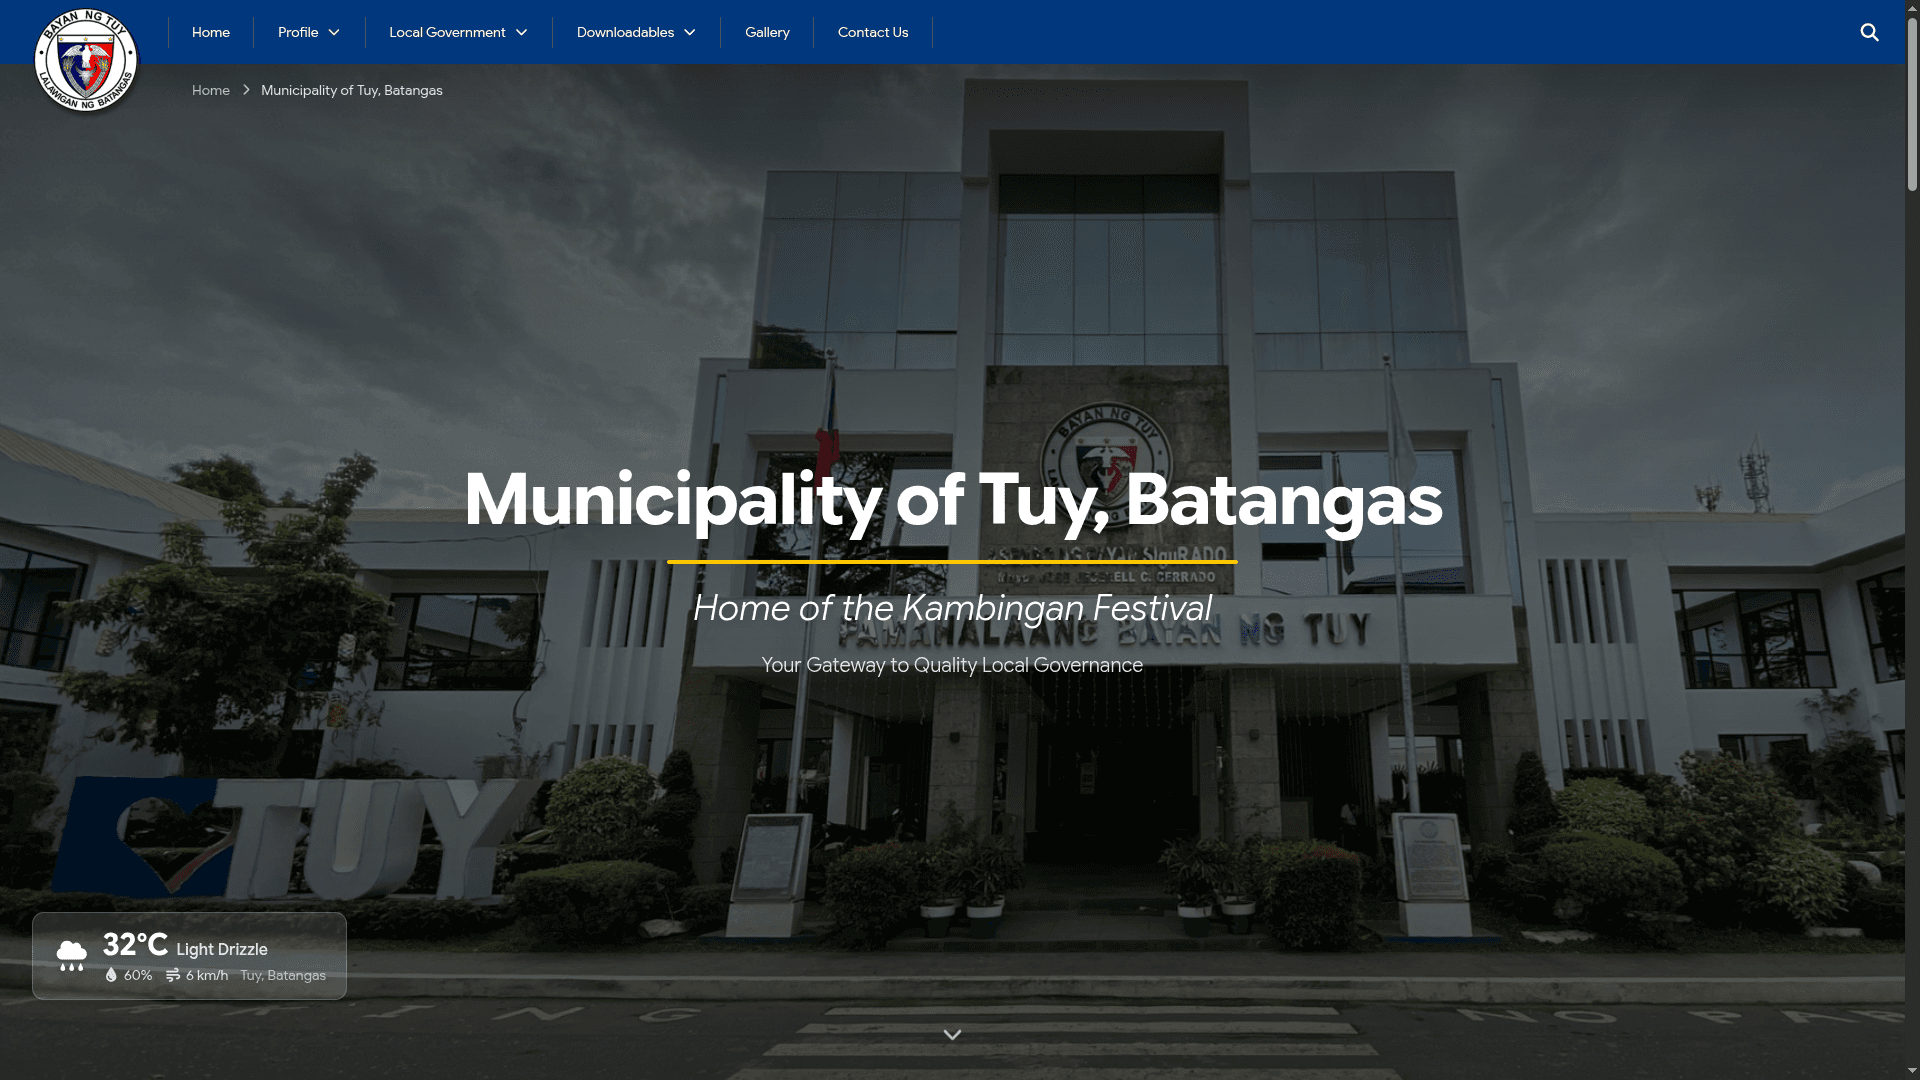The image size is (1920, 1080).
Task: Click the Bayan ng Tuy municipal seal logo
Action: 86,60
